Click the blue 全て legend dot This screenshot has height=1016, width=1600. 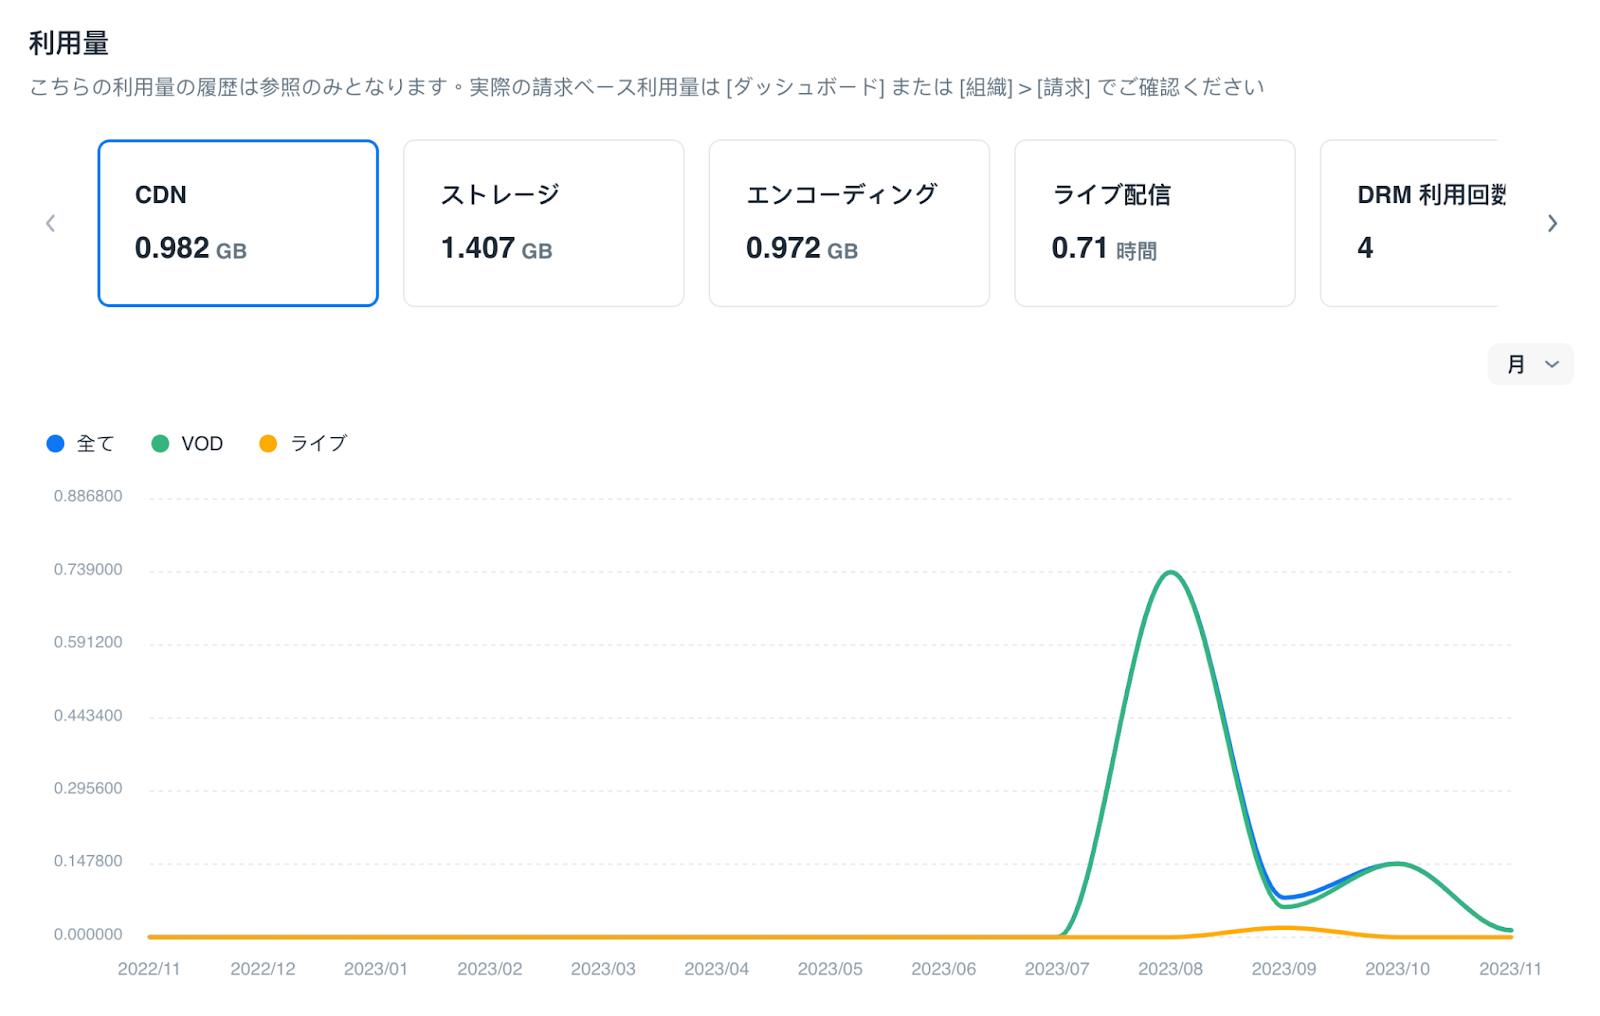pyautogui.click(x=56, y=444)
